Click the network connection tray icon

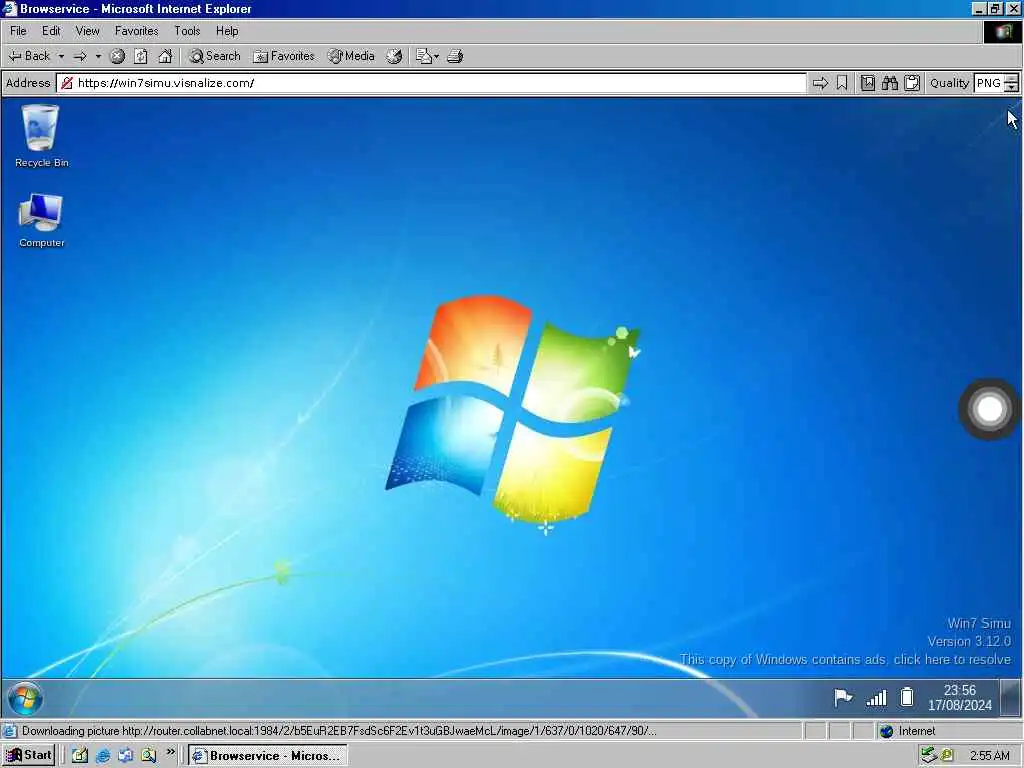[x=929, y=756]
